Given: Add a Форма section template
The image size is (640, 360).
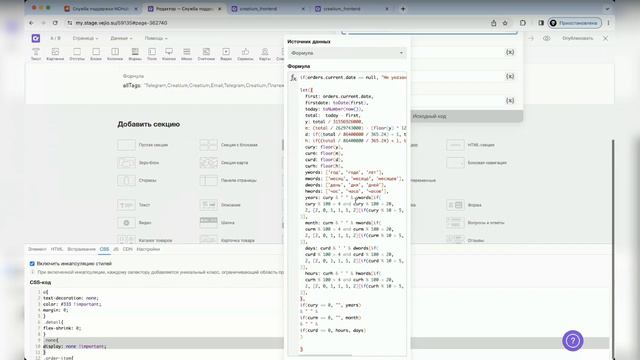Looking at the screenshot, I should tap(464, 205).
